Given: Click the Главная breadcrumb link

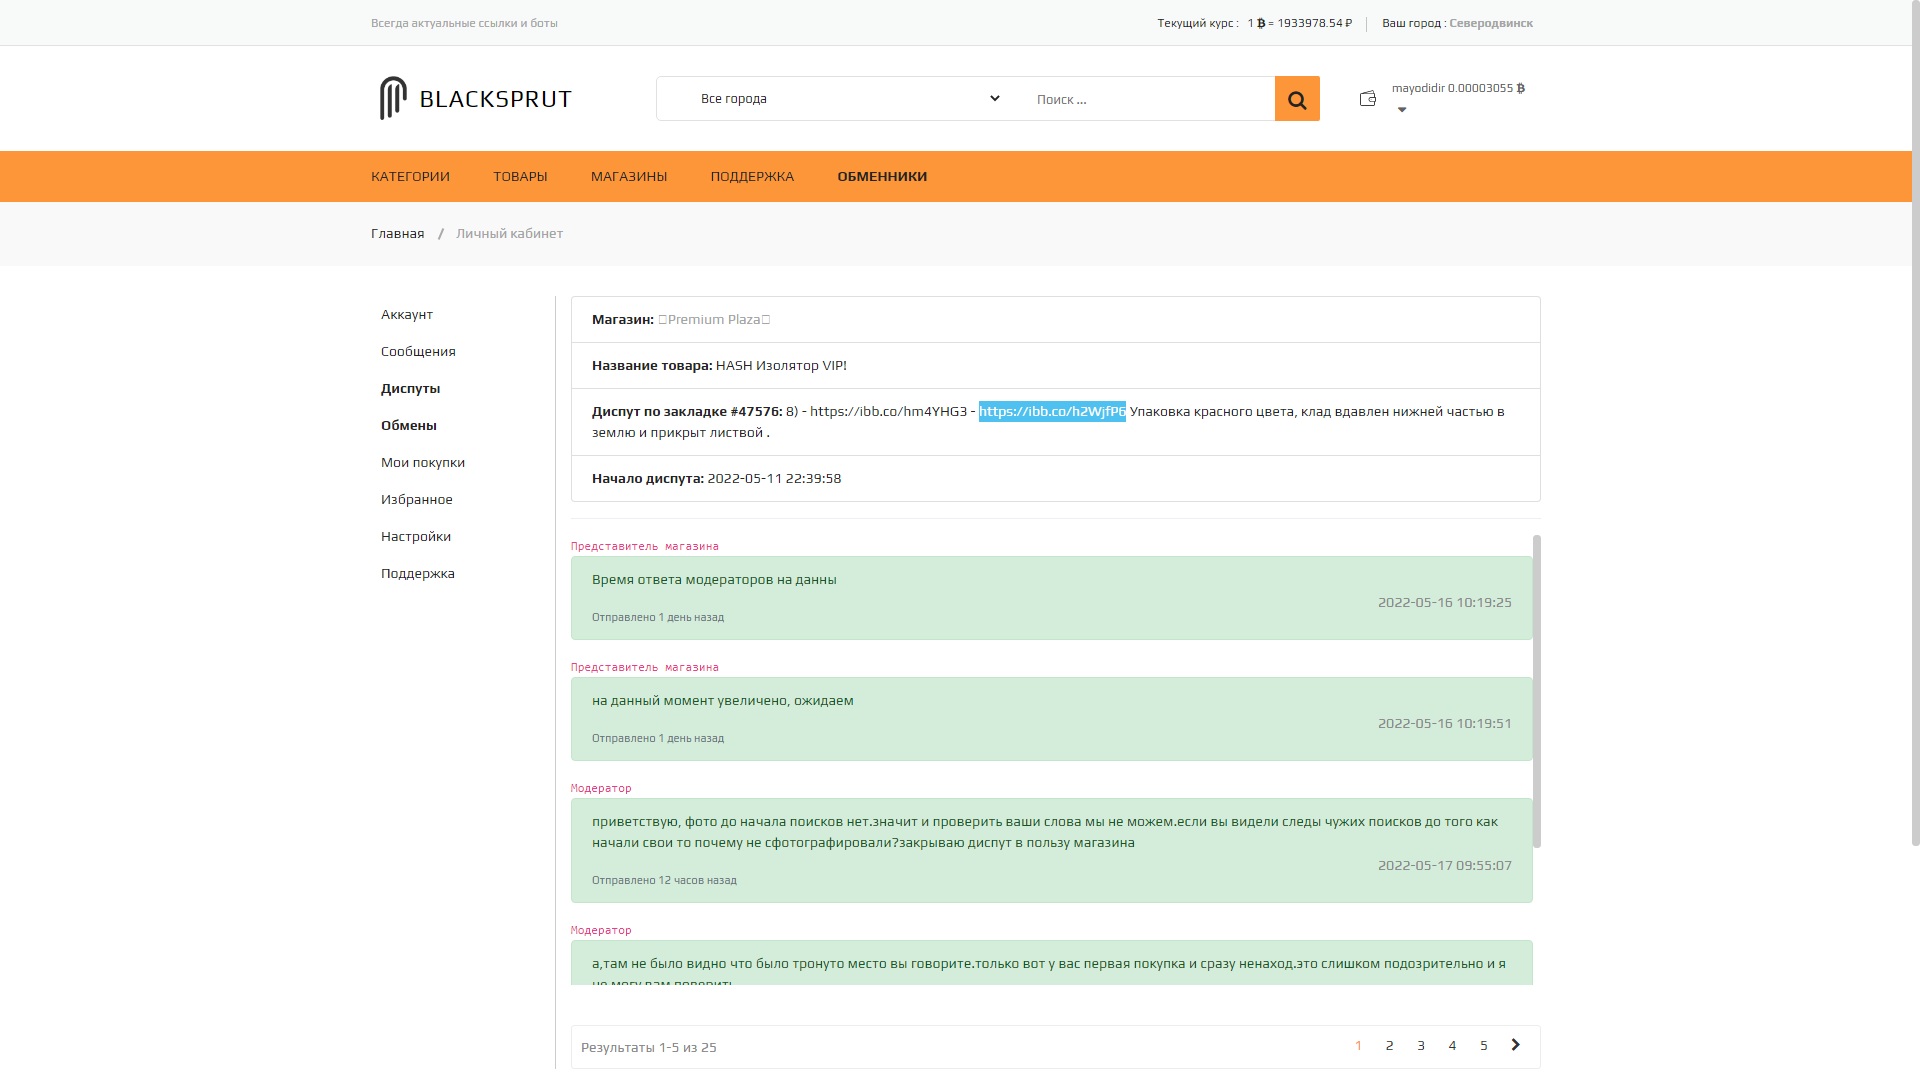Looking at the screenshot, I should tap(398, 233).
